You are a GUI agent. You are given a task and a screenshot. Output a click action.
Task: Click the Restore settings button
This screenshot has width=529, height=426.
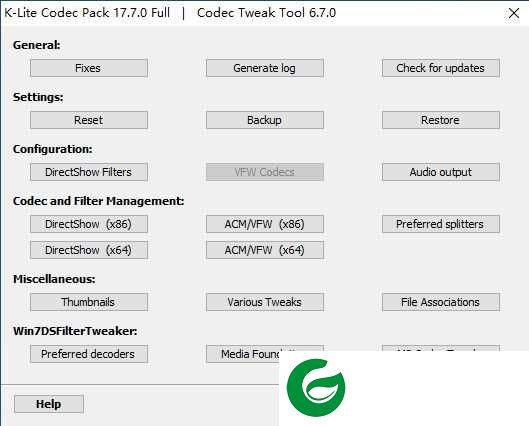tap(441, 120)
